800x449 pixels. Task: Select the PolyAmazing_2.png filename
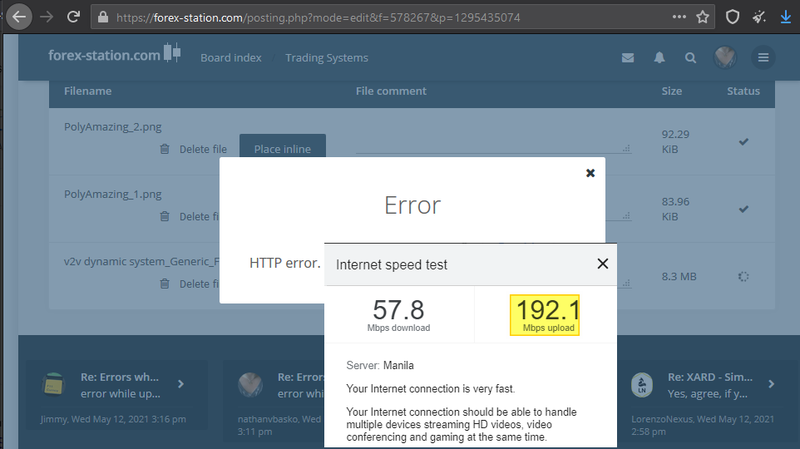click(x=113, y=127)
